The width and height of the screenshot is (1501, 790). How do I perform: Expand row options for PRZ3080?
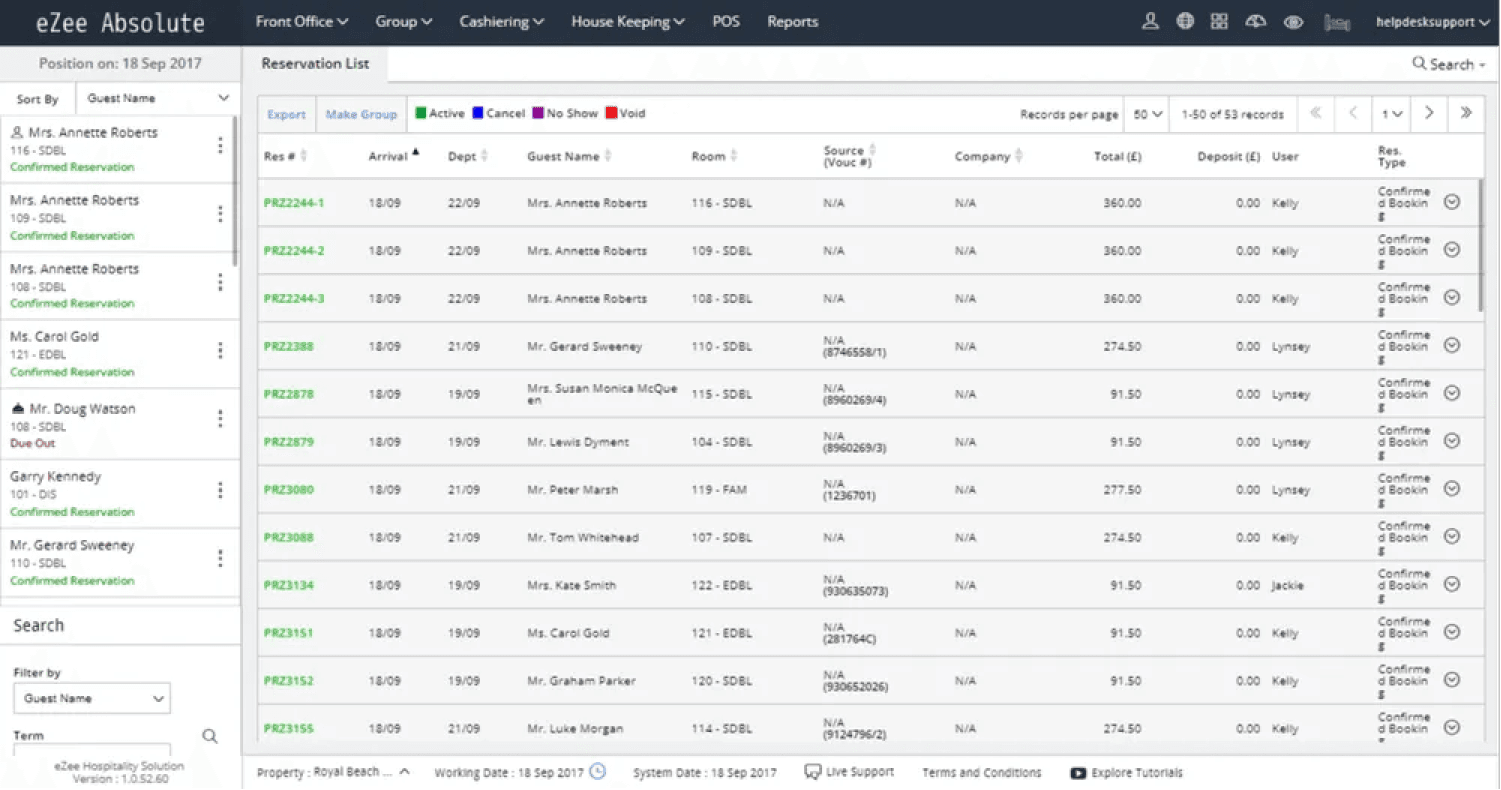[1452, 489]
